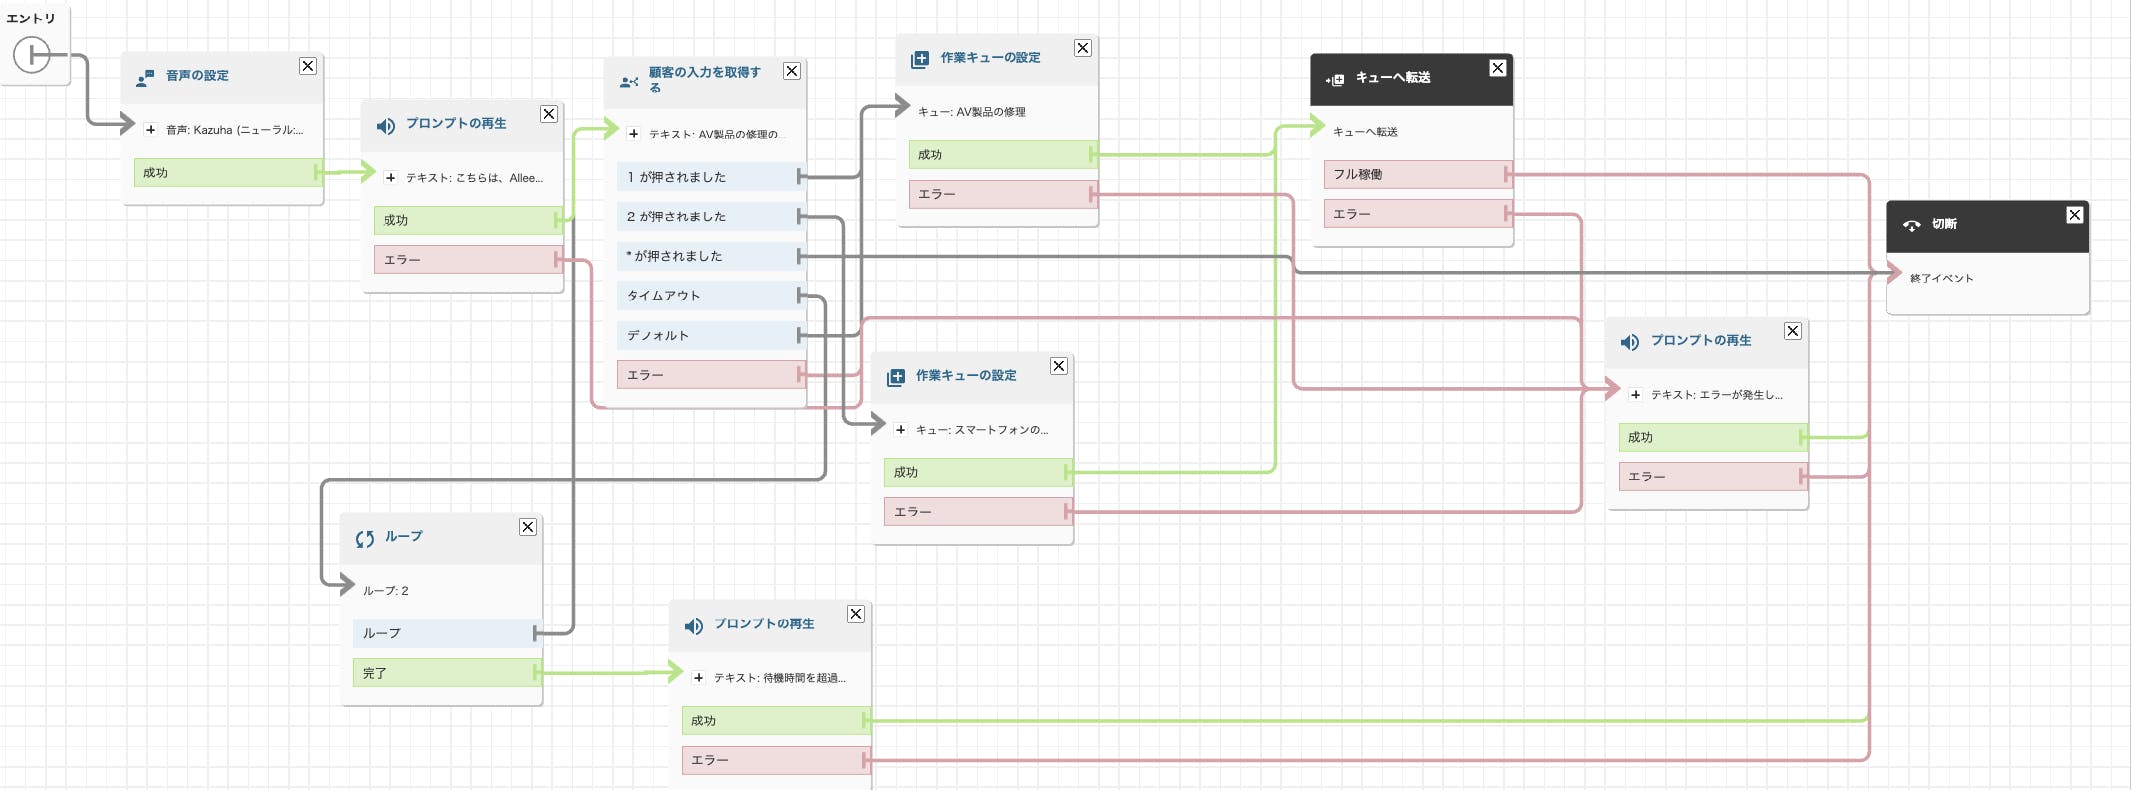Screen dimensions: 2131x790
Task: Delete the ループ block with its X
Action: (x=528, y=527)
